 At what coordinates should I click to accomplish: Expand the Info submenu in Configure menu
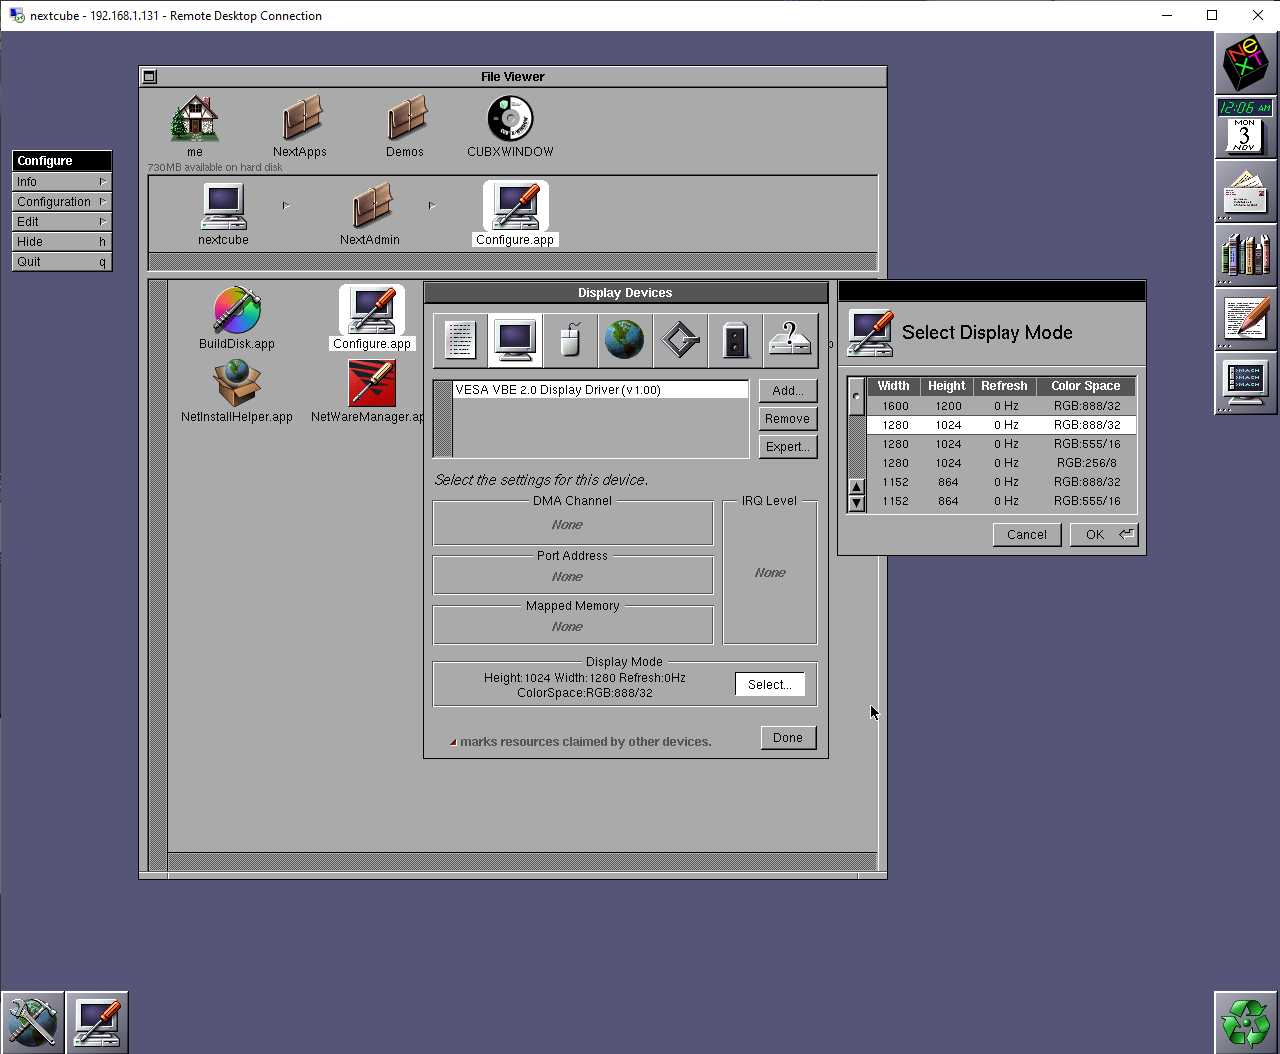pyautogui.click(x=61, y=182)
